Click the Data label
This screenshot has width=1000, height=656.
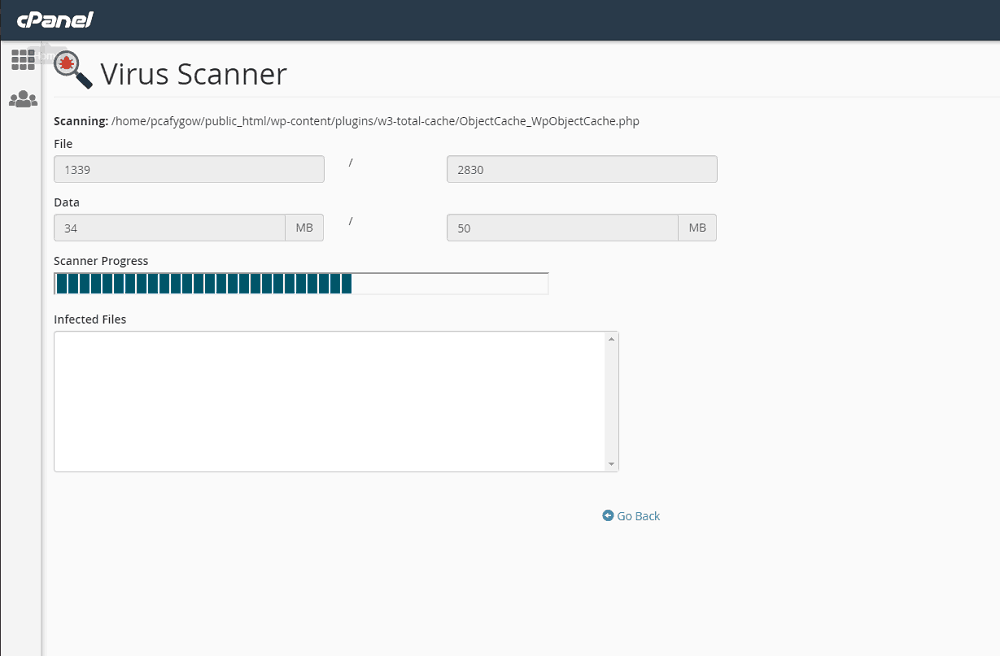(66, 203)
